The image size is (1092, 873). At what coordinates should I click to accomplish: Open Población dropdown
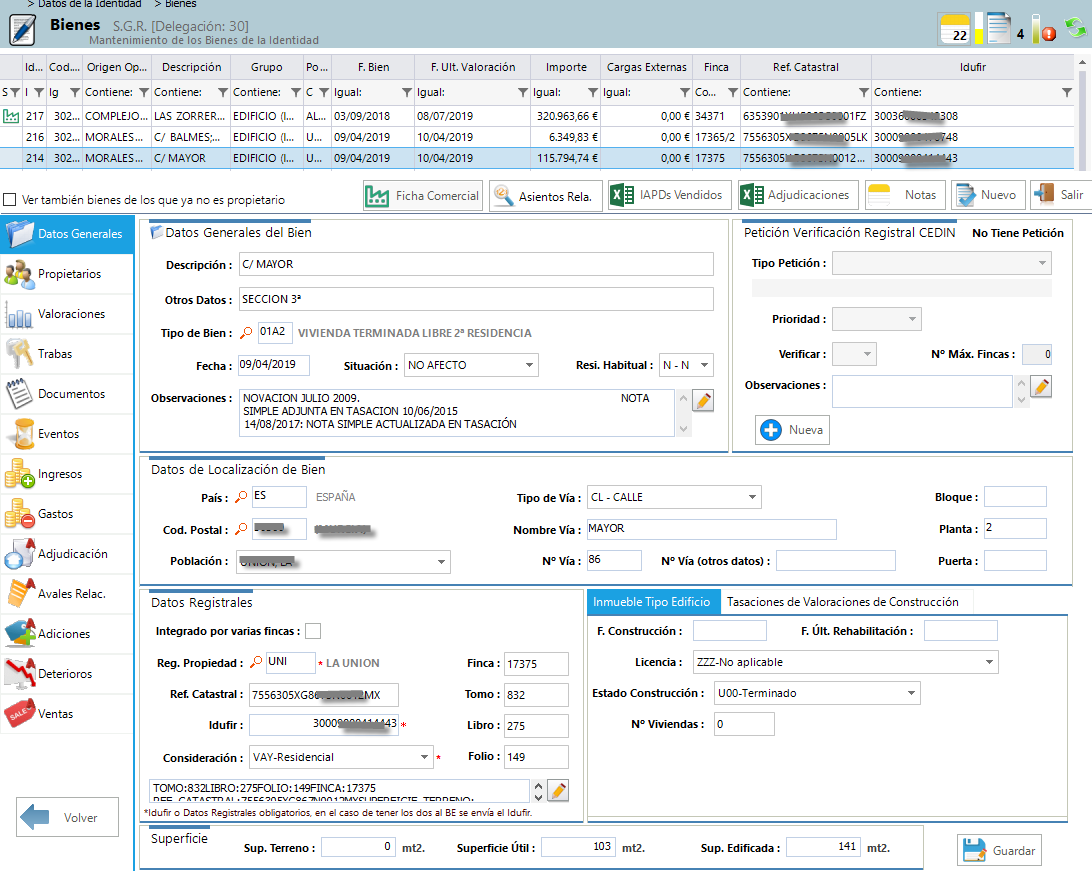coord(343,562)
